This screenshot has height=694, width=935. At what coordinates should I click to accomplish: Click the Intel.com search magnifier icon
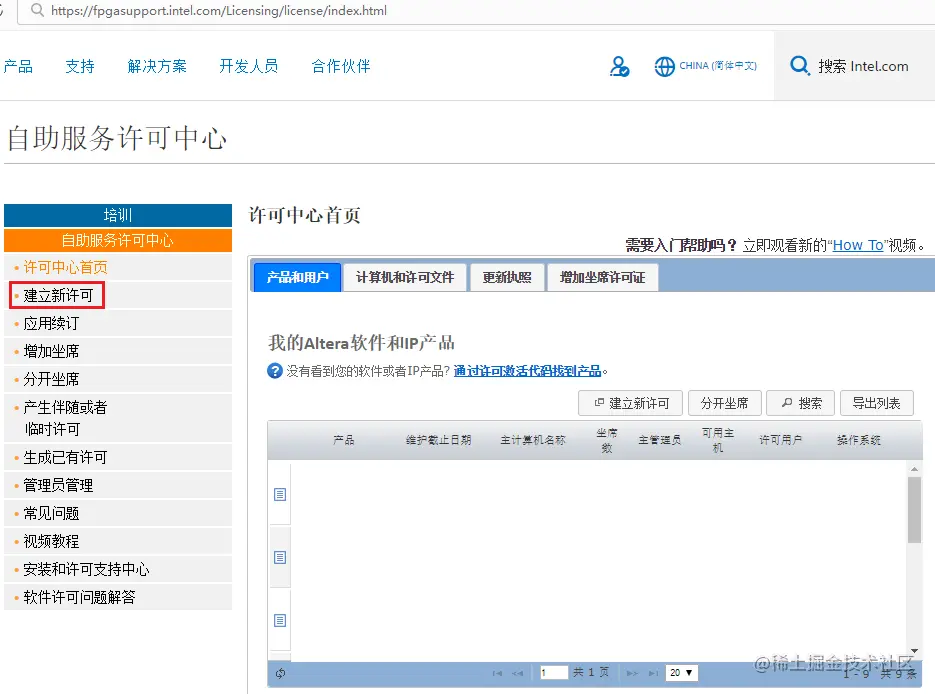coord(800,66)
